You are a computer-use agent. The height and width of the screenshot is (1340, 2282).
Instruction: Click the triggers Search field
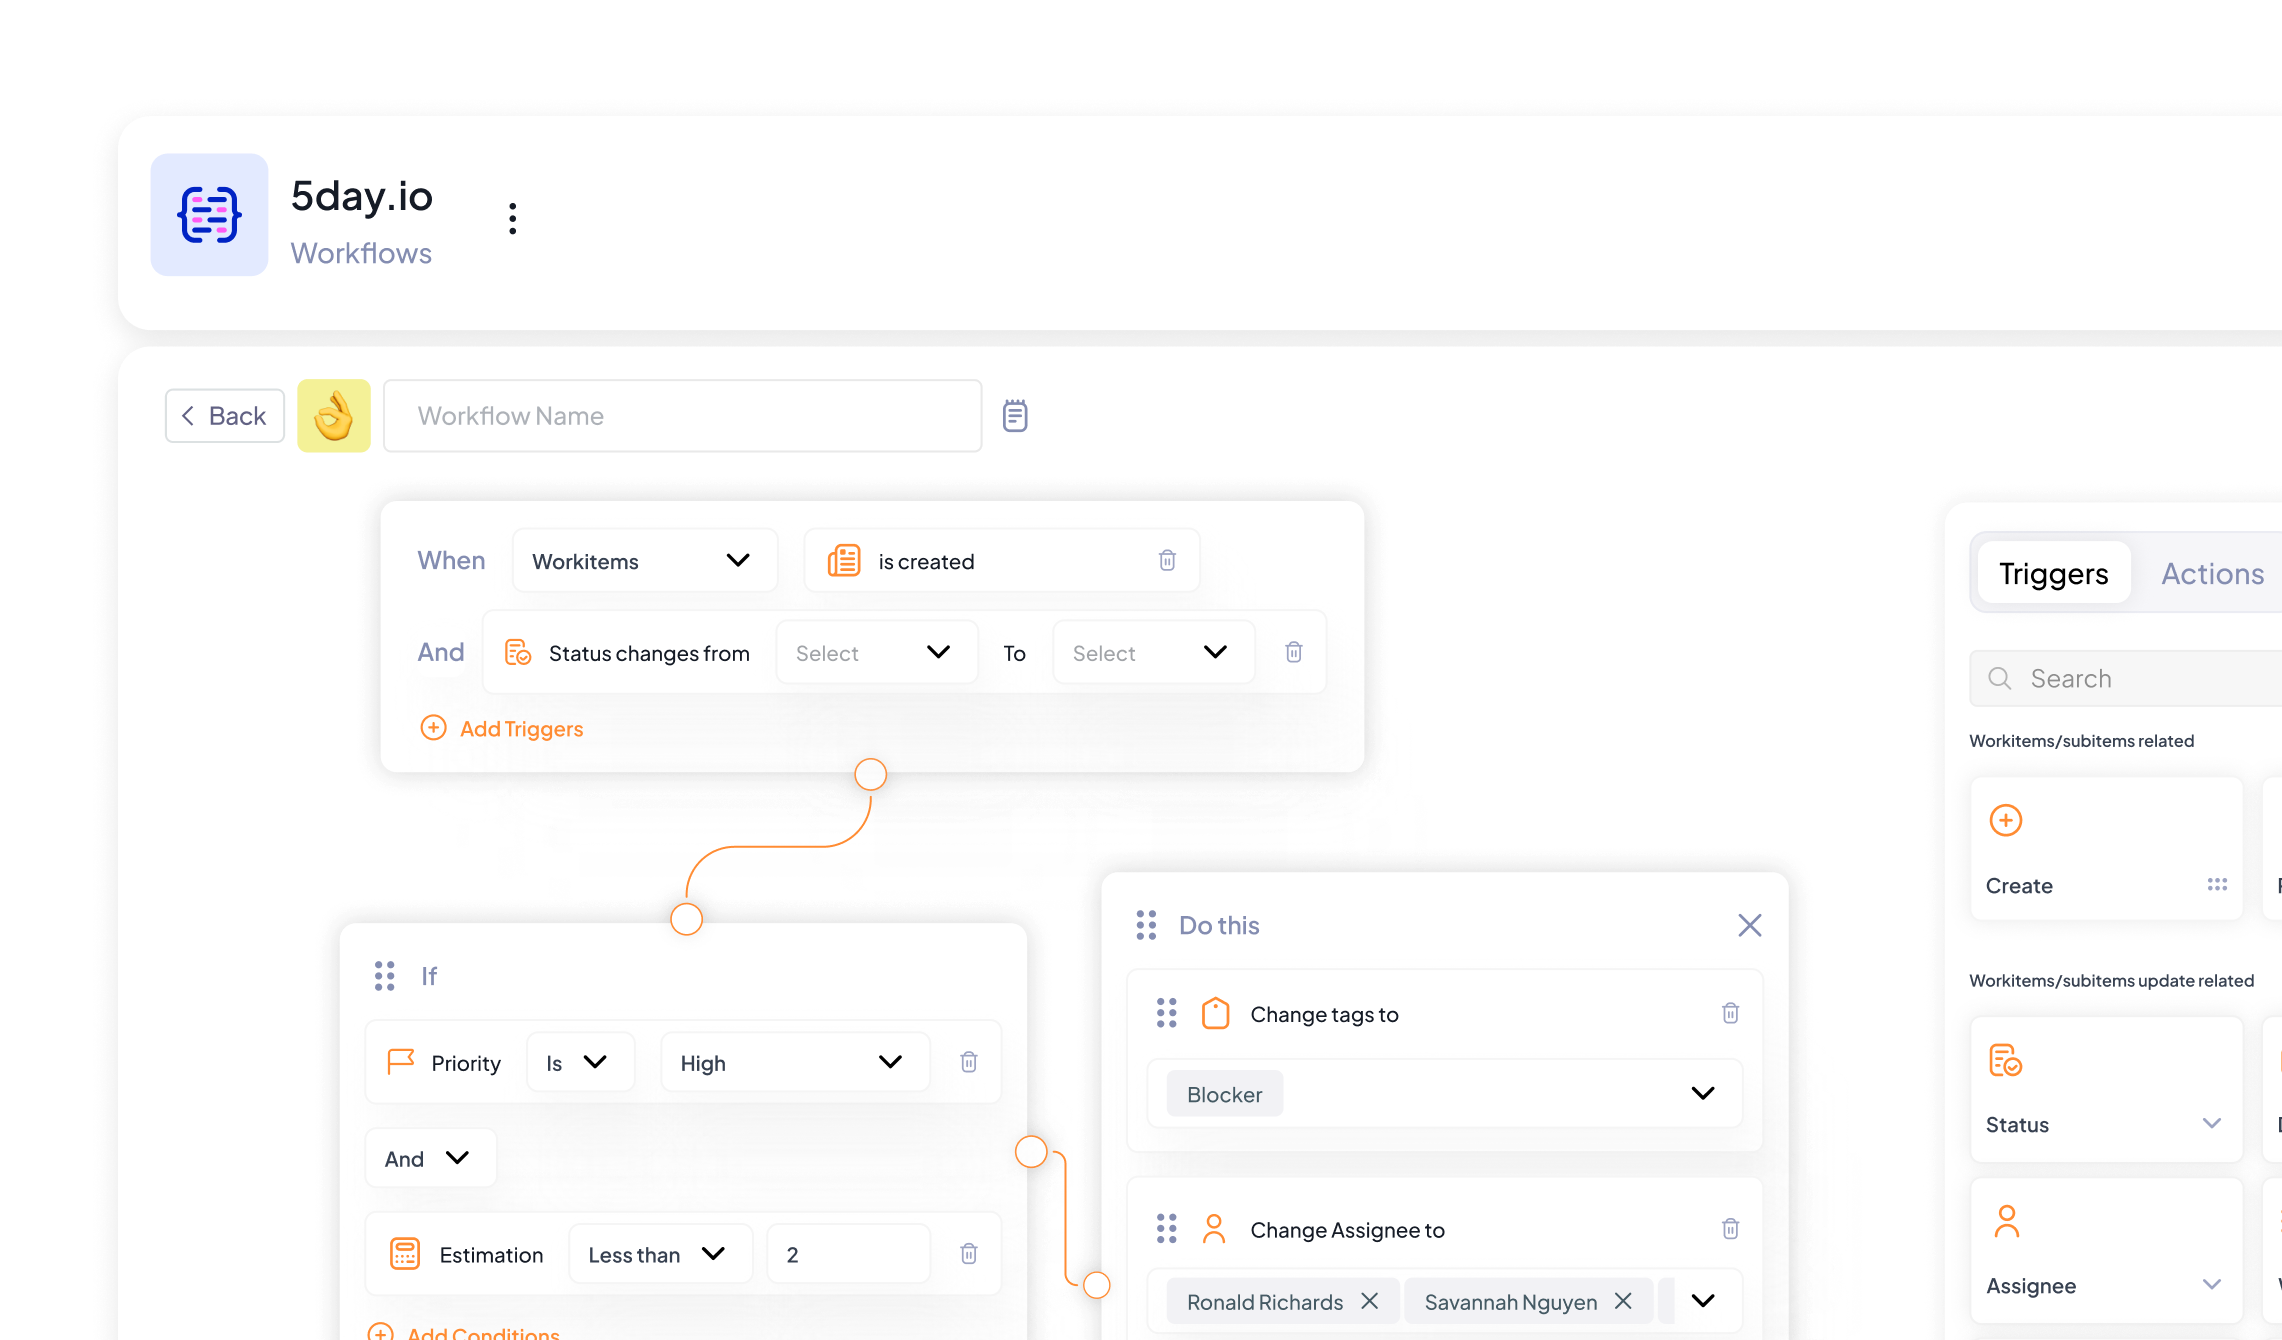pos(2126,679)
